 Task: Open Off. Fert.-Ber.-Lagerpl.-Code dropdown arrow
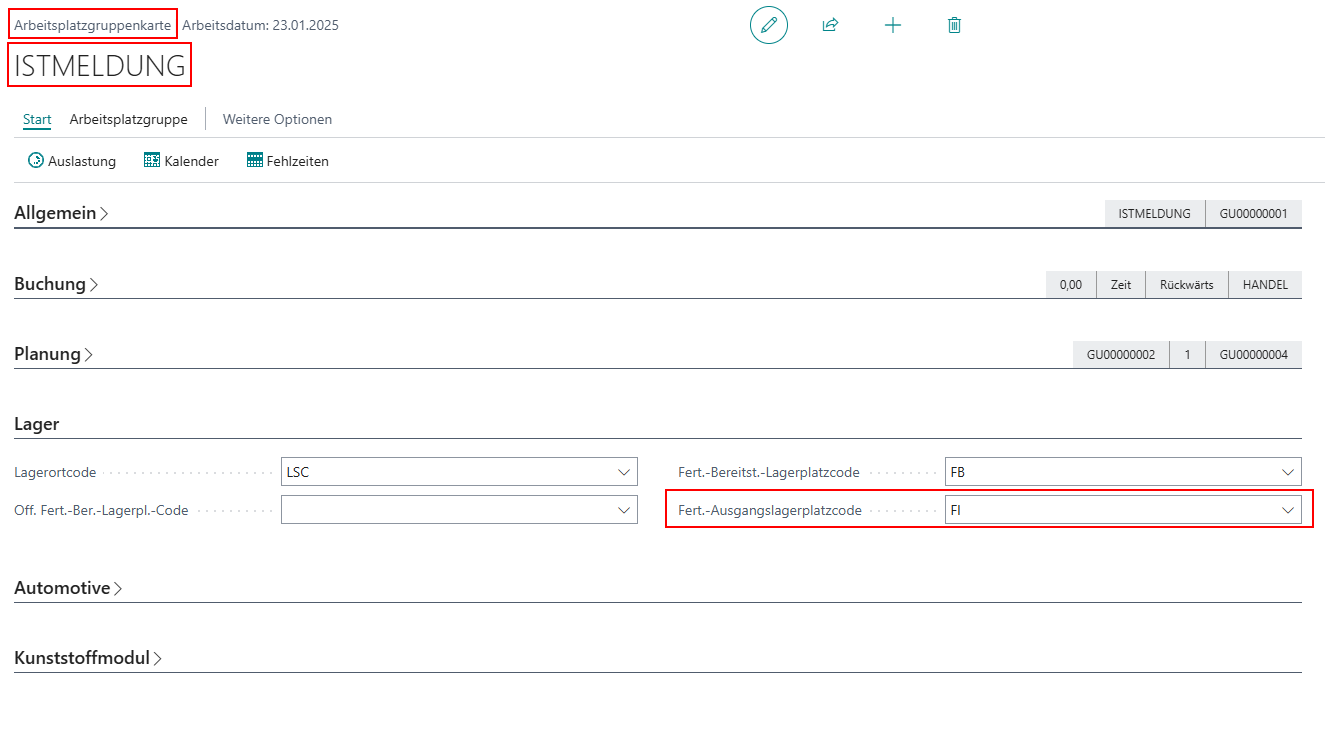pos(625,510)
